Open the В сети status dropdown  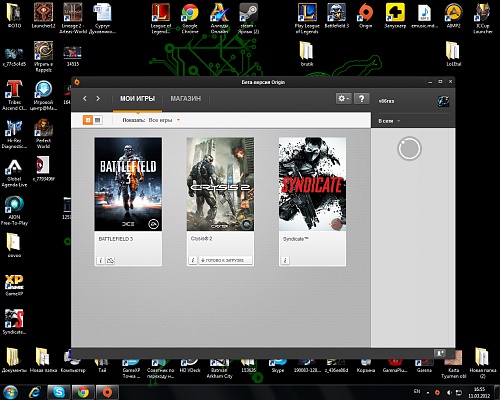coord(389,121)
